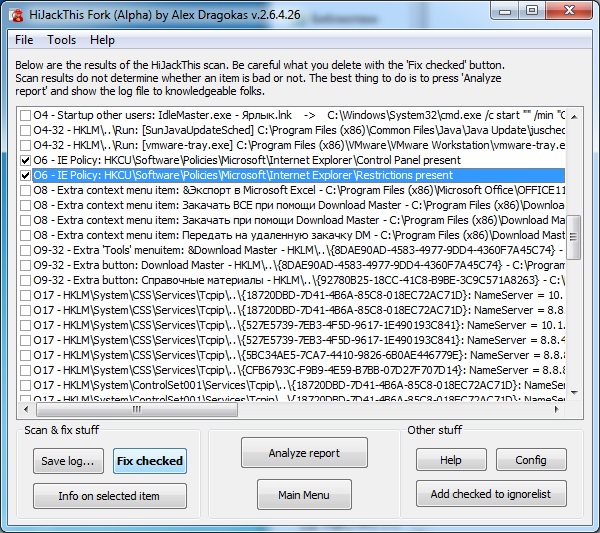Click the Save log... button
The image size is (600, 533).
(x=68, y=461)
